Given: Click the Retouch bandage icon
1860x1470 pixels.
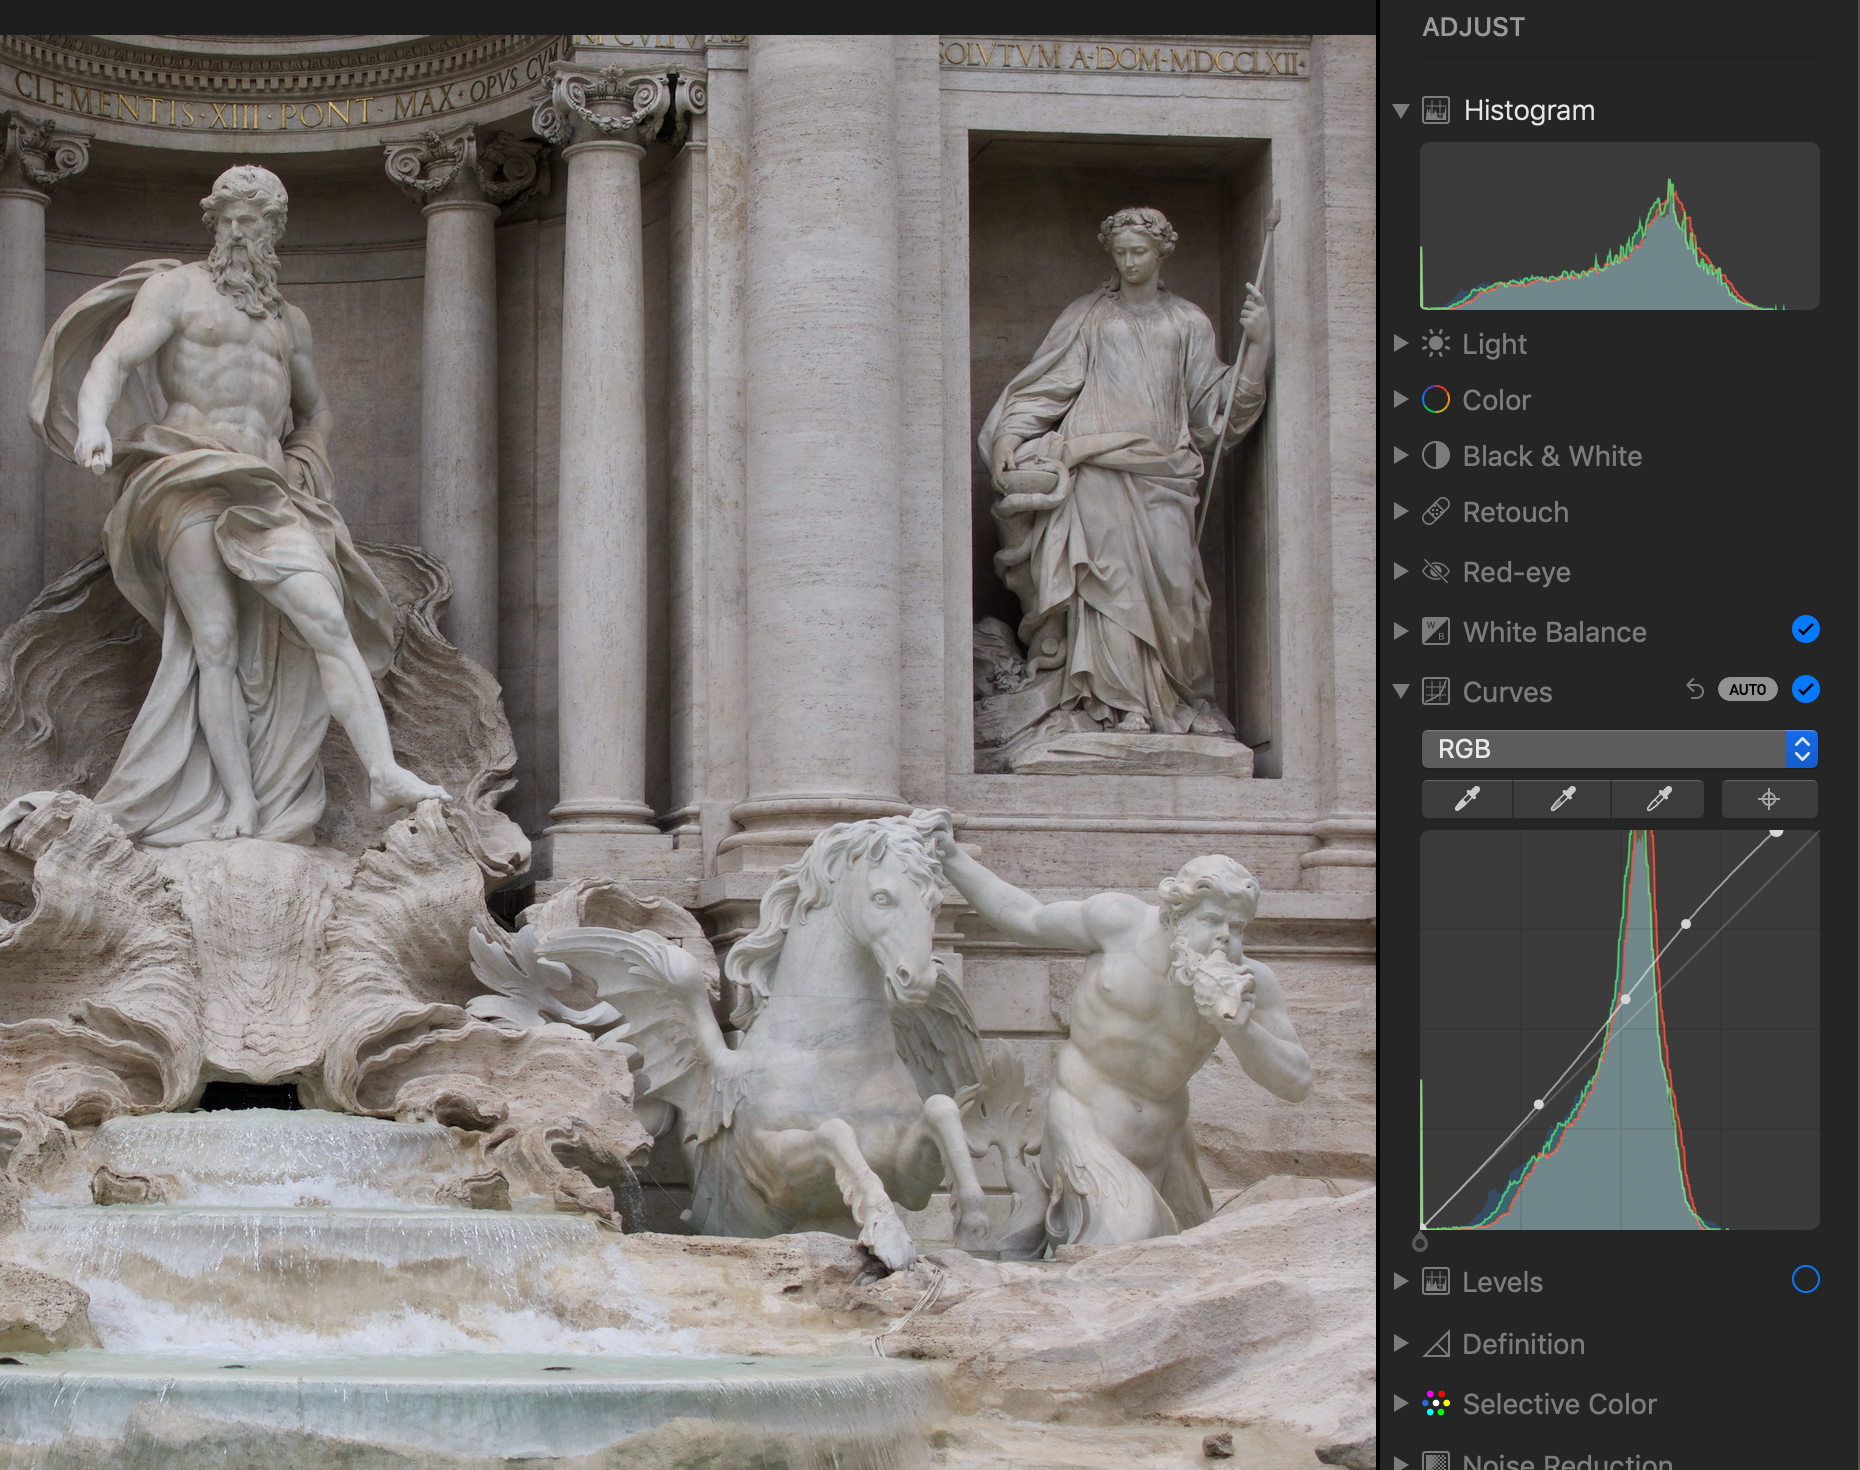Looking at the screenshot, I should pos(1436,512).
